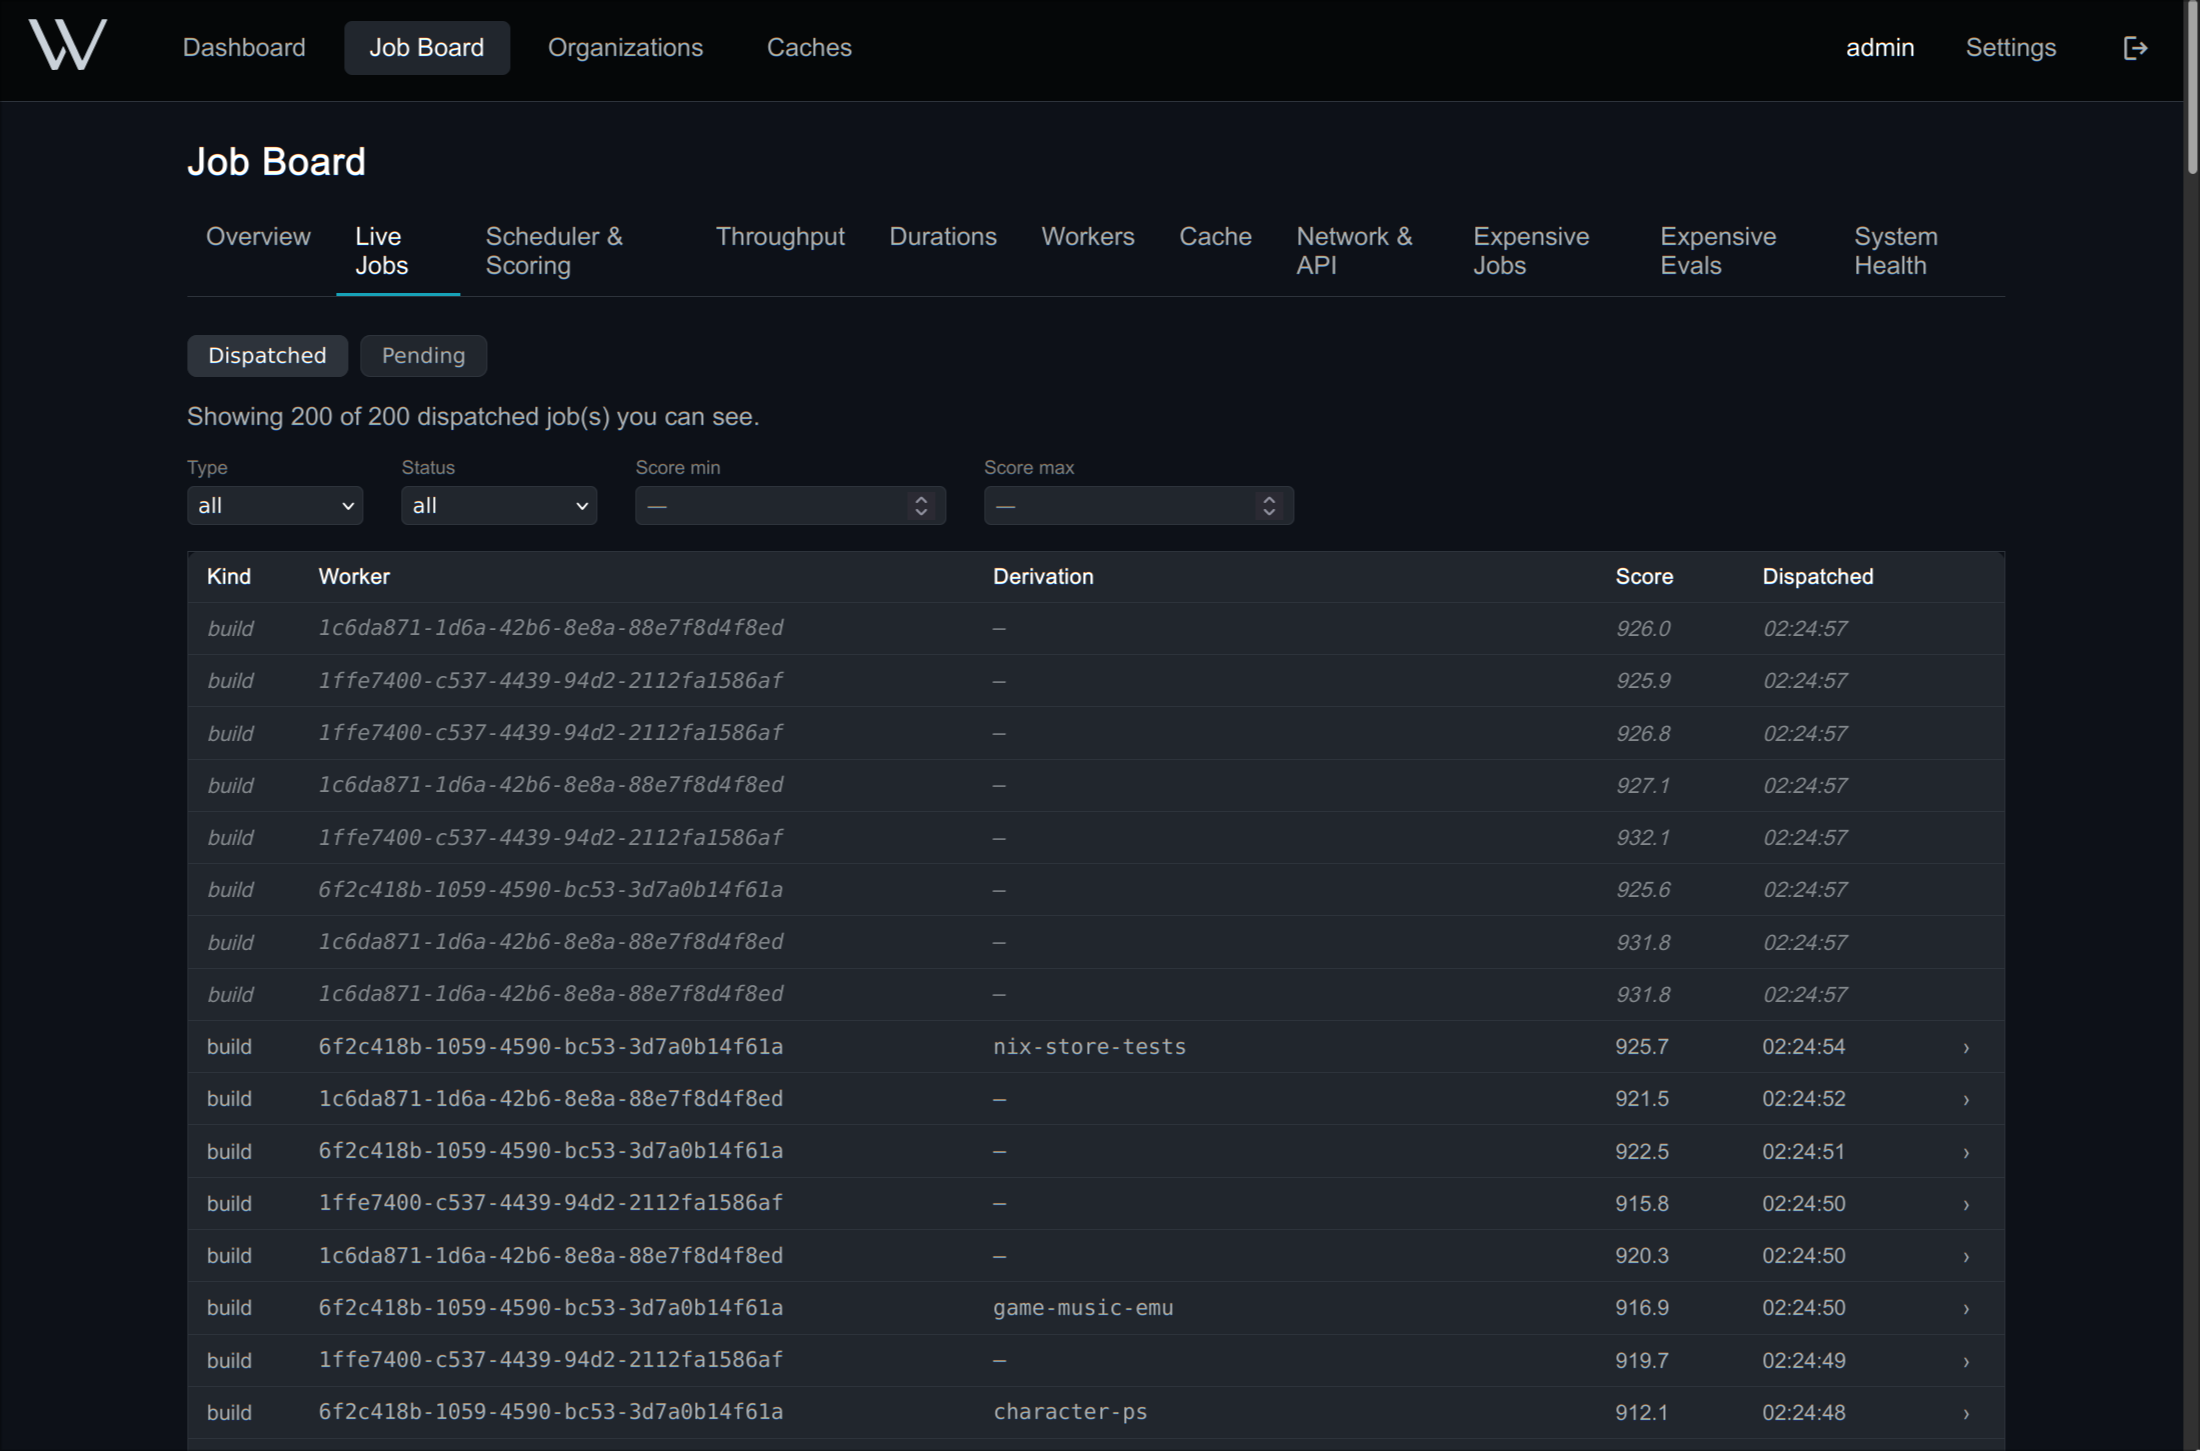Open the Status filter dropdown
The height and width of the screenshot is (1451, 2200).
pos(499,506)
